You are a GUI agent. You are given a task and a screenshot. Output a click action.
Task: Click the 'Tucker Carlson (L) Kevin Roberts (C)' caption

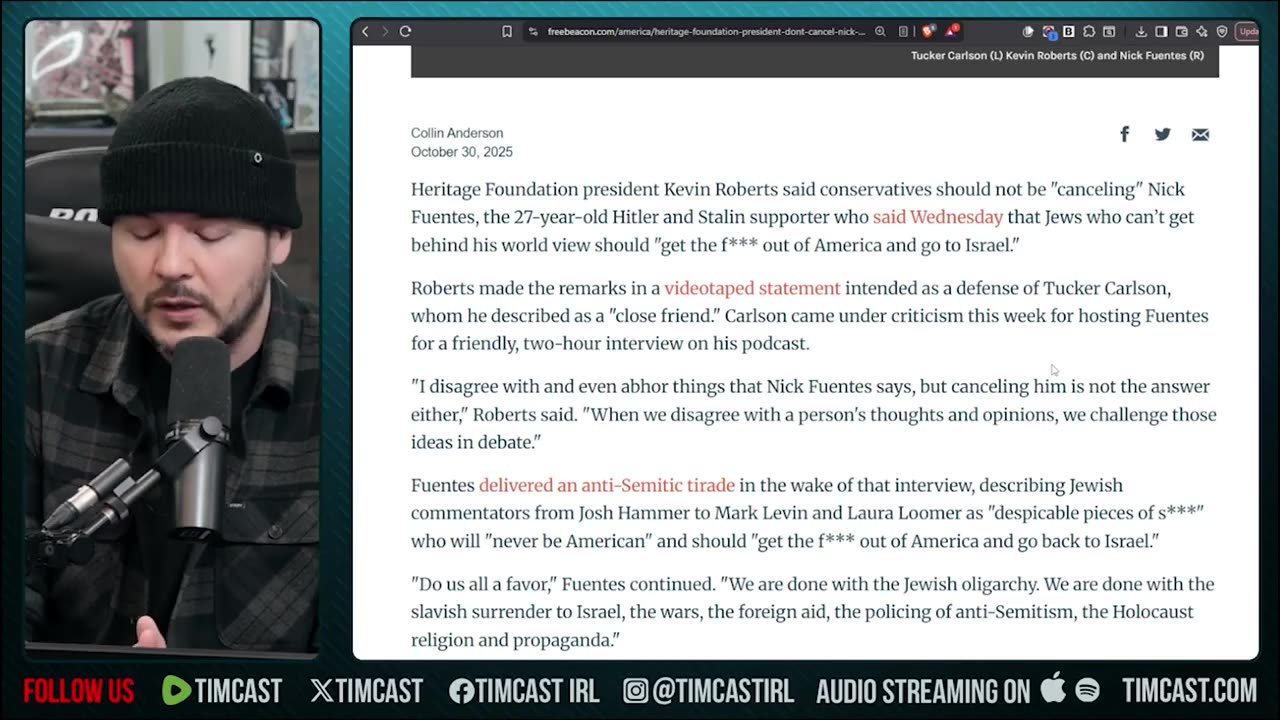click(x=1057, y=56)
